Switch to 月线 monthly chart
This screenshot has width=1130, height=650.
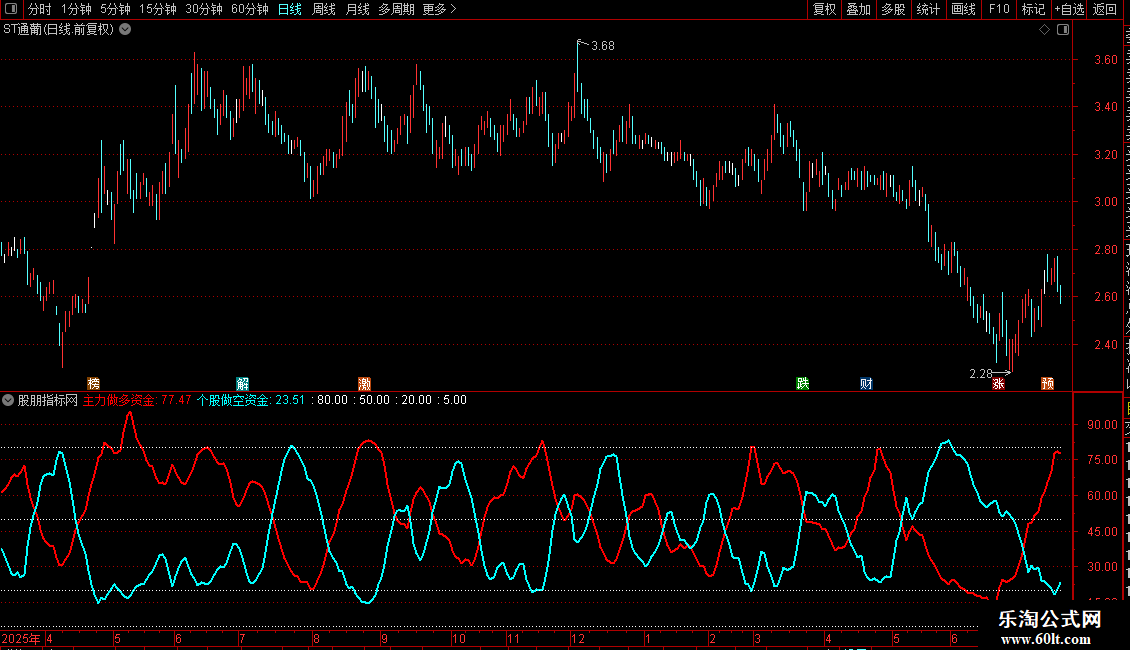click(x=357, y=9)
